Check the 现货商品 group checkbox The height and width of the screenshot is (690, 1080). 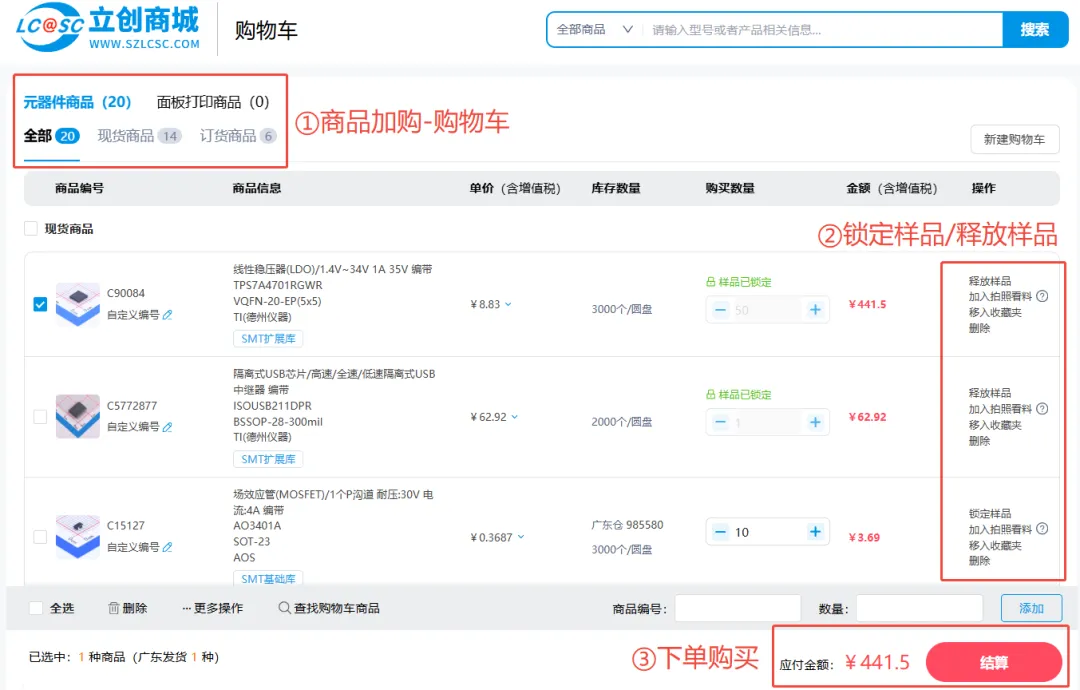31,229
